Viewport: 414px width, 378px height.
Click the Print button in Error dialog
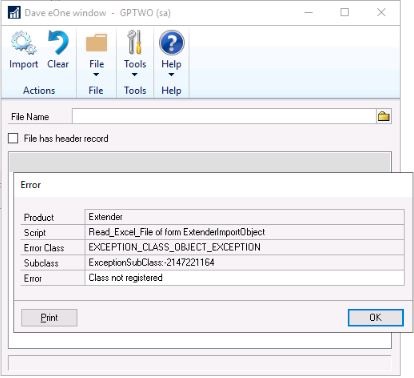[x=49, y=318]
